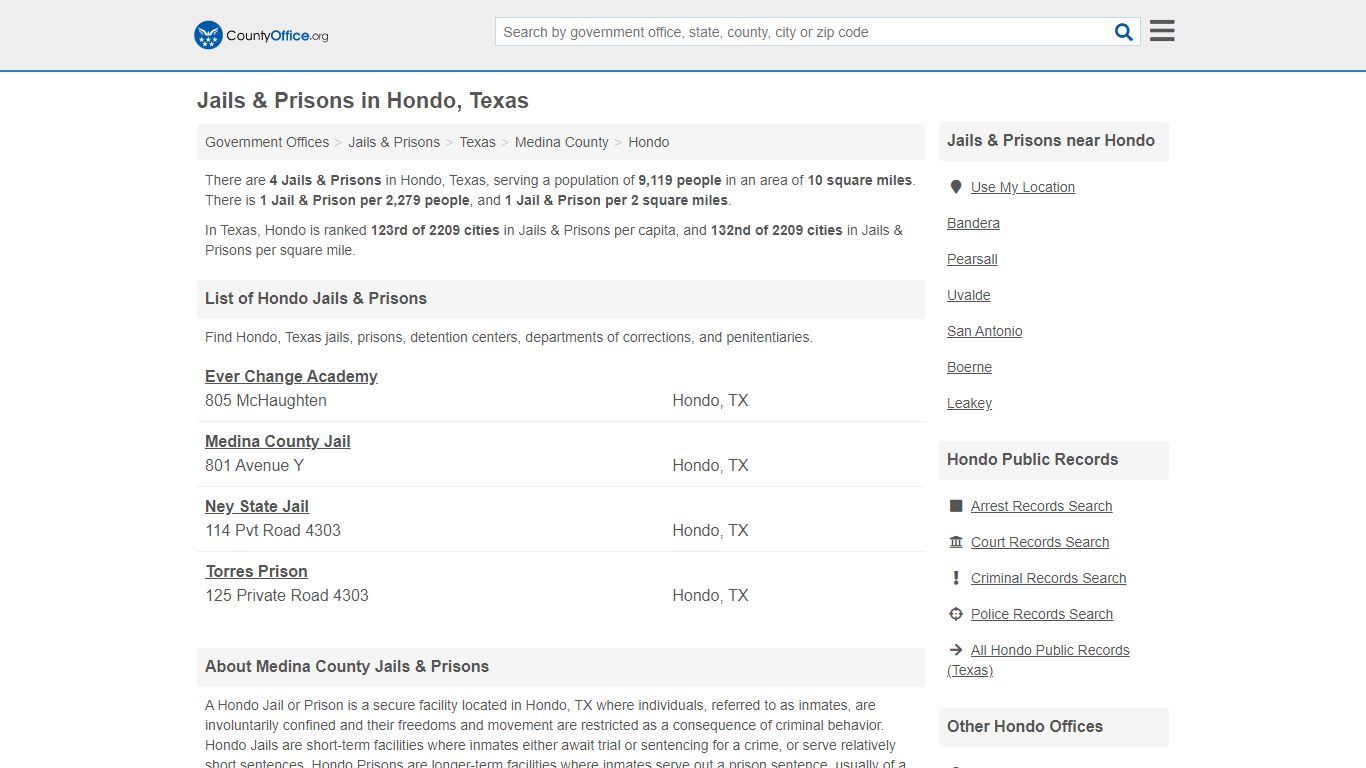Open Boerne nearby jails
Image resolution: width=1366 pixels, height=768 pixels.
[x=969, y=367]
